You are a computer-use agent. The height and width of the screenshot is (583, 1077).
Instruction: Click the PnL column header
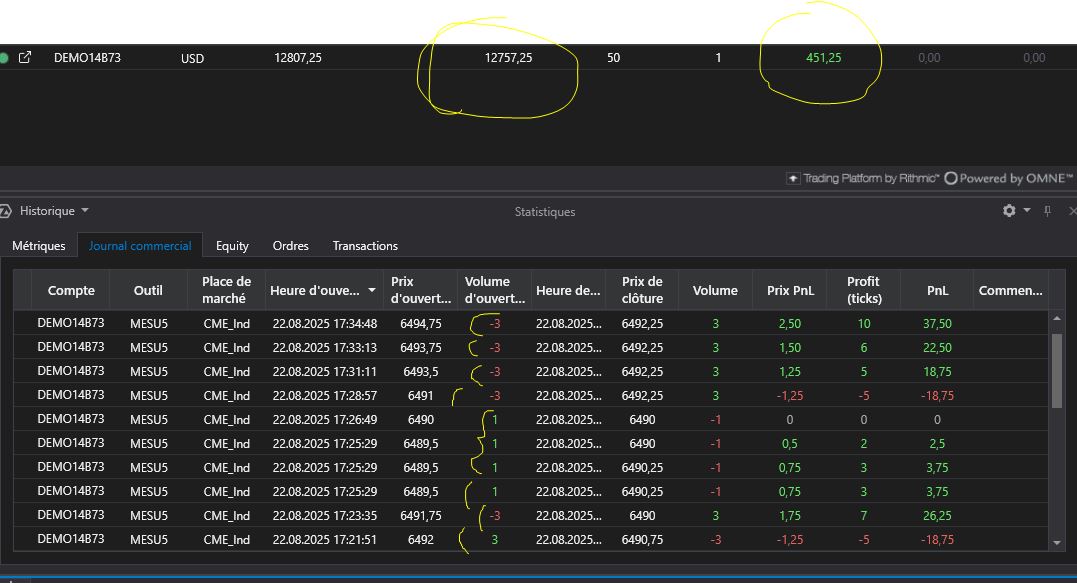coord(937,291)
